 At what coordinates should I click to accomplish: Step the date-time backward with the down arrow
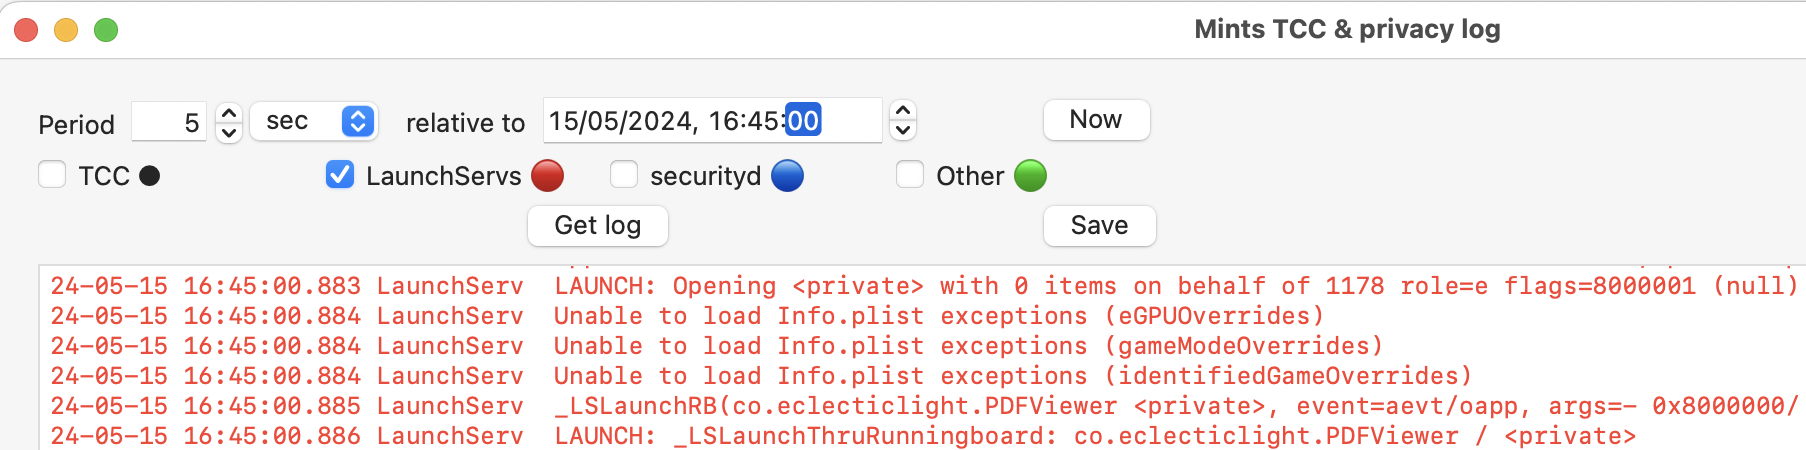[x=903, y=130]
